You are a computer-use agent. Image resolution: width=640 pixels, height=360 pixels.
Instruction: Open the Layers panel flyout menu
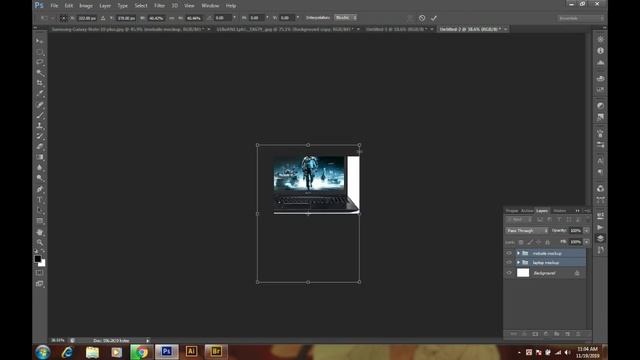pos(587,211)
